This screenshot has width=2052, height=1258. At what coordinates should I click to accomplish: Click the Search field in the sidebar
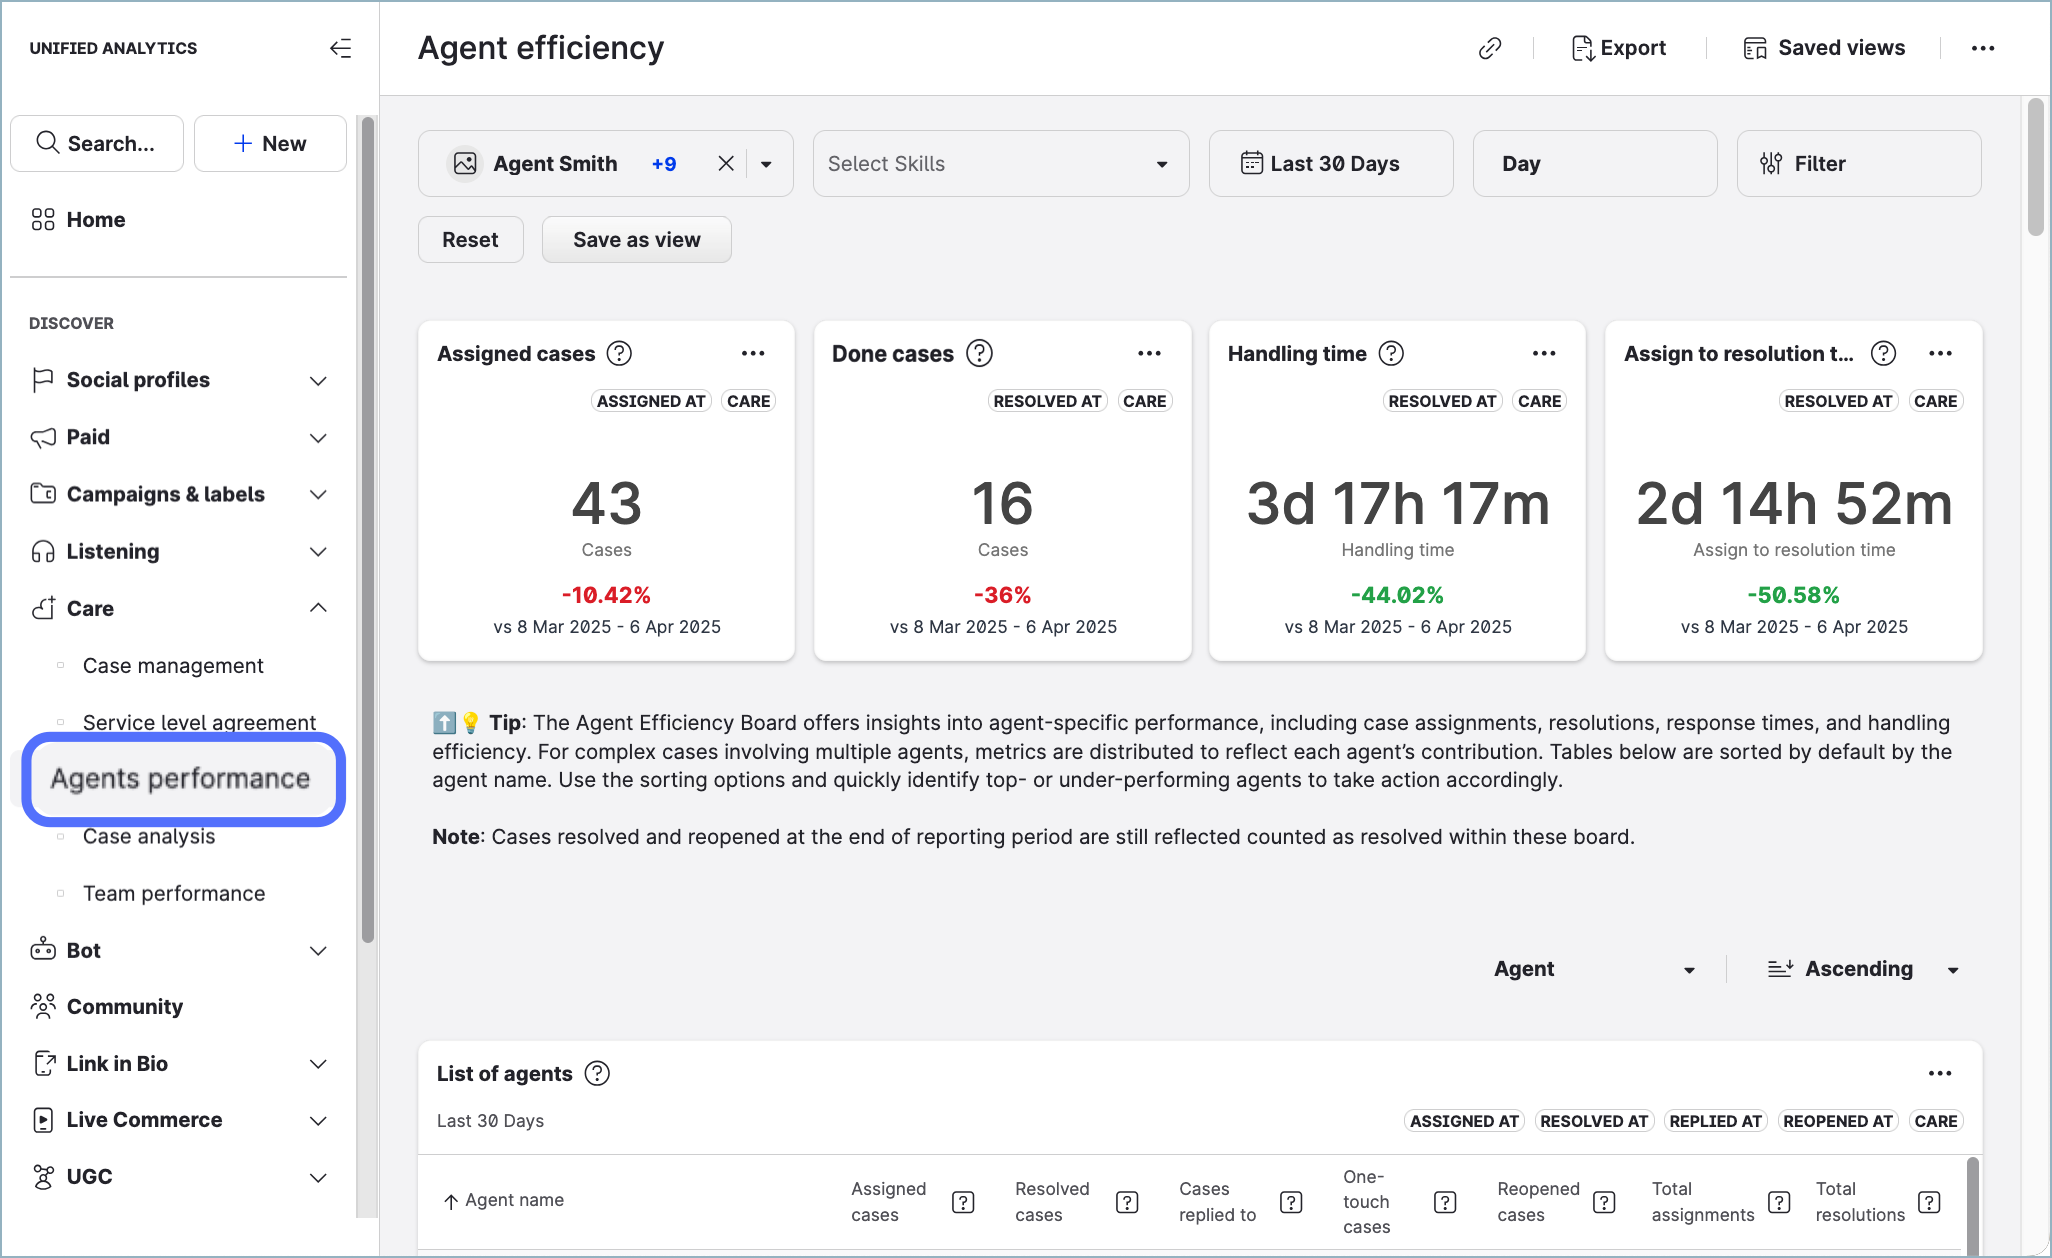tap(96, 143)
